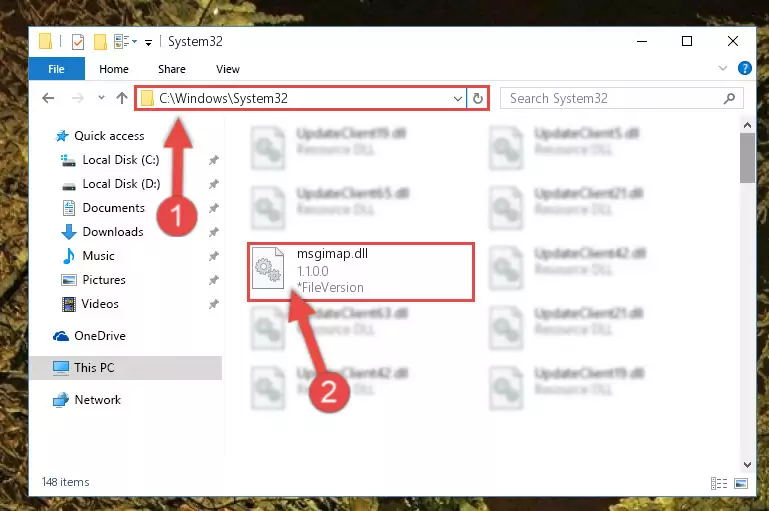This screenshot has height=511, width=769.
Task: Click the pin icon beside Music
Action: pos(213,256)
